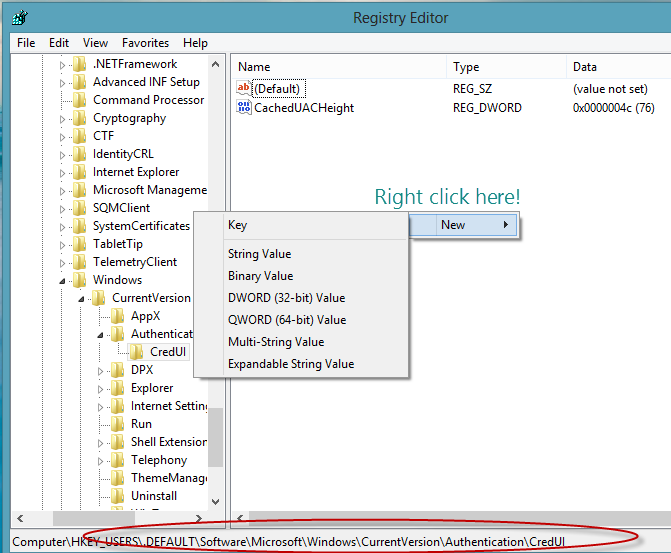Choose Key from the New submenu
Viewport: 671px width, 553px height.
coord(302,225)
